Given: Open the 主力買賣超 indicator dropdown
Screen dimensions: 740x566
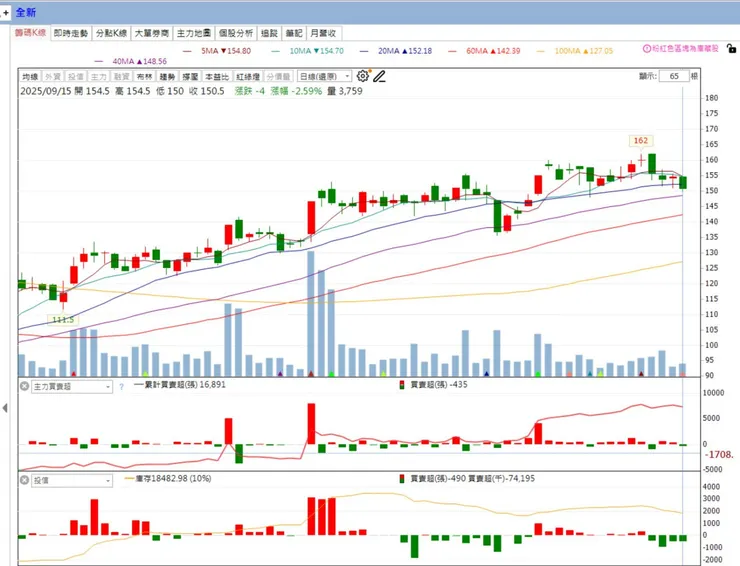Looking at the screenshot, I should pos(72,387).
